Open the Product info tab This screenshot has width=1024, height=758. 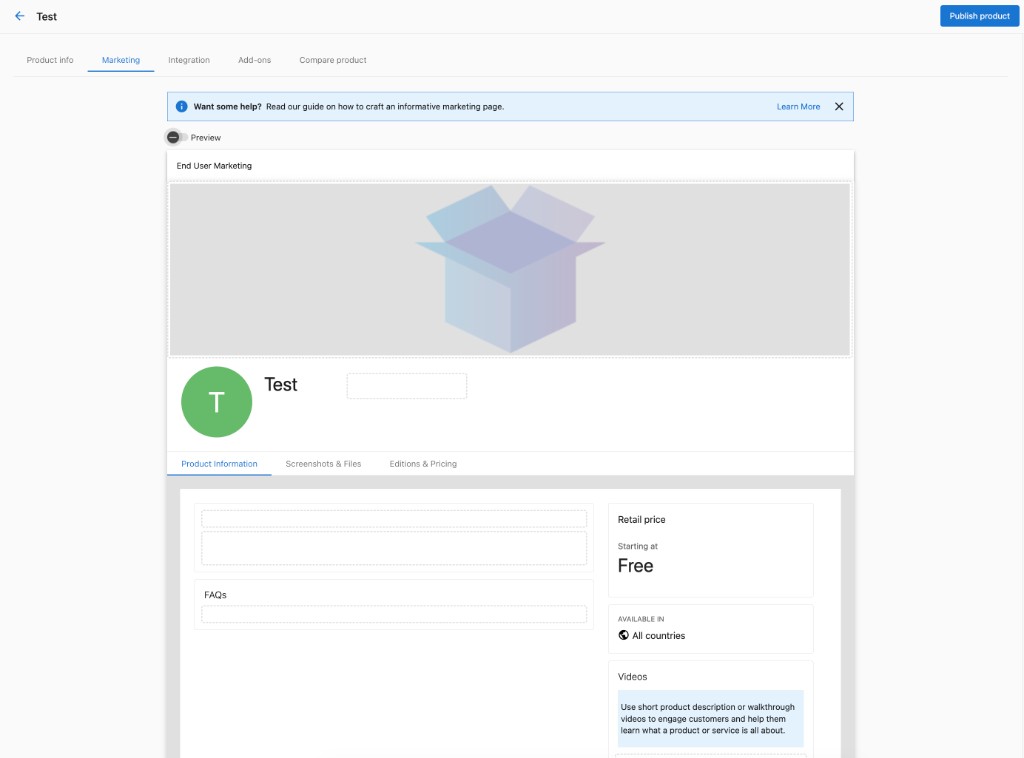click(x=50, y=60)
